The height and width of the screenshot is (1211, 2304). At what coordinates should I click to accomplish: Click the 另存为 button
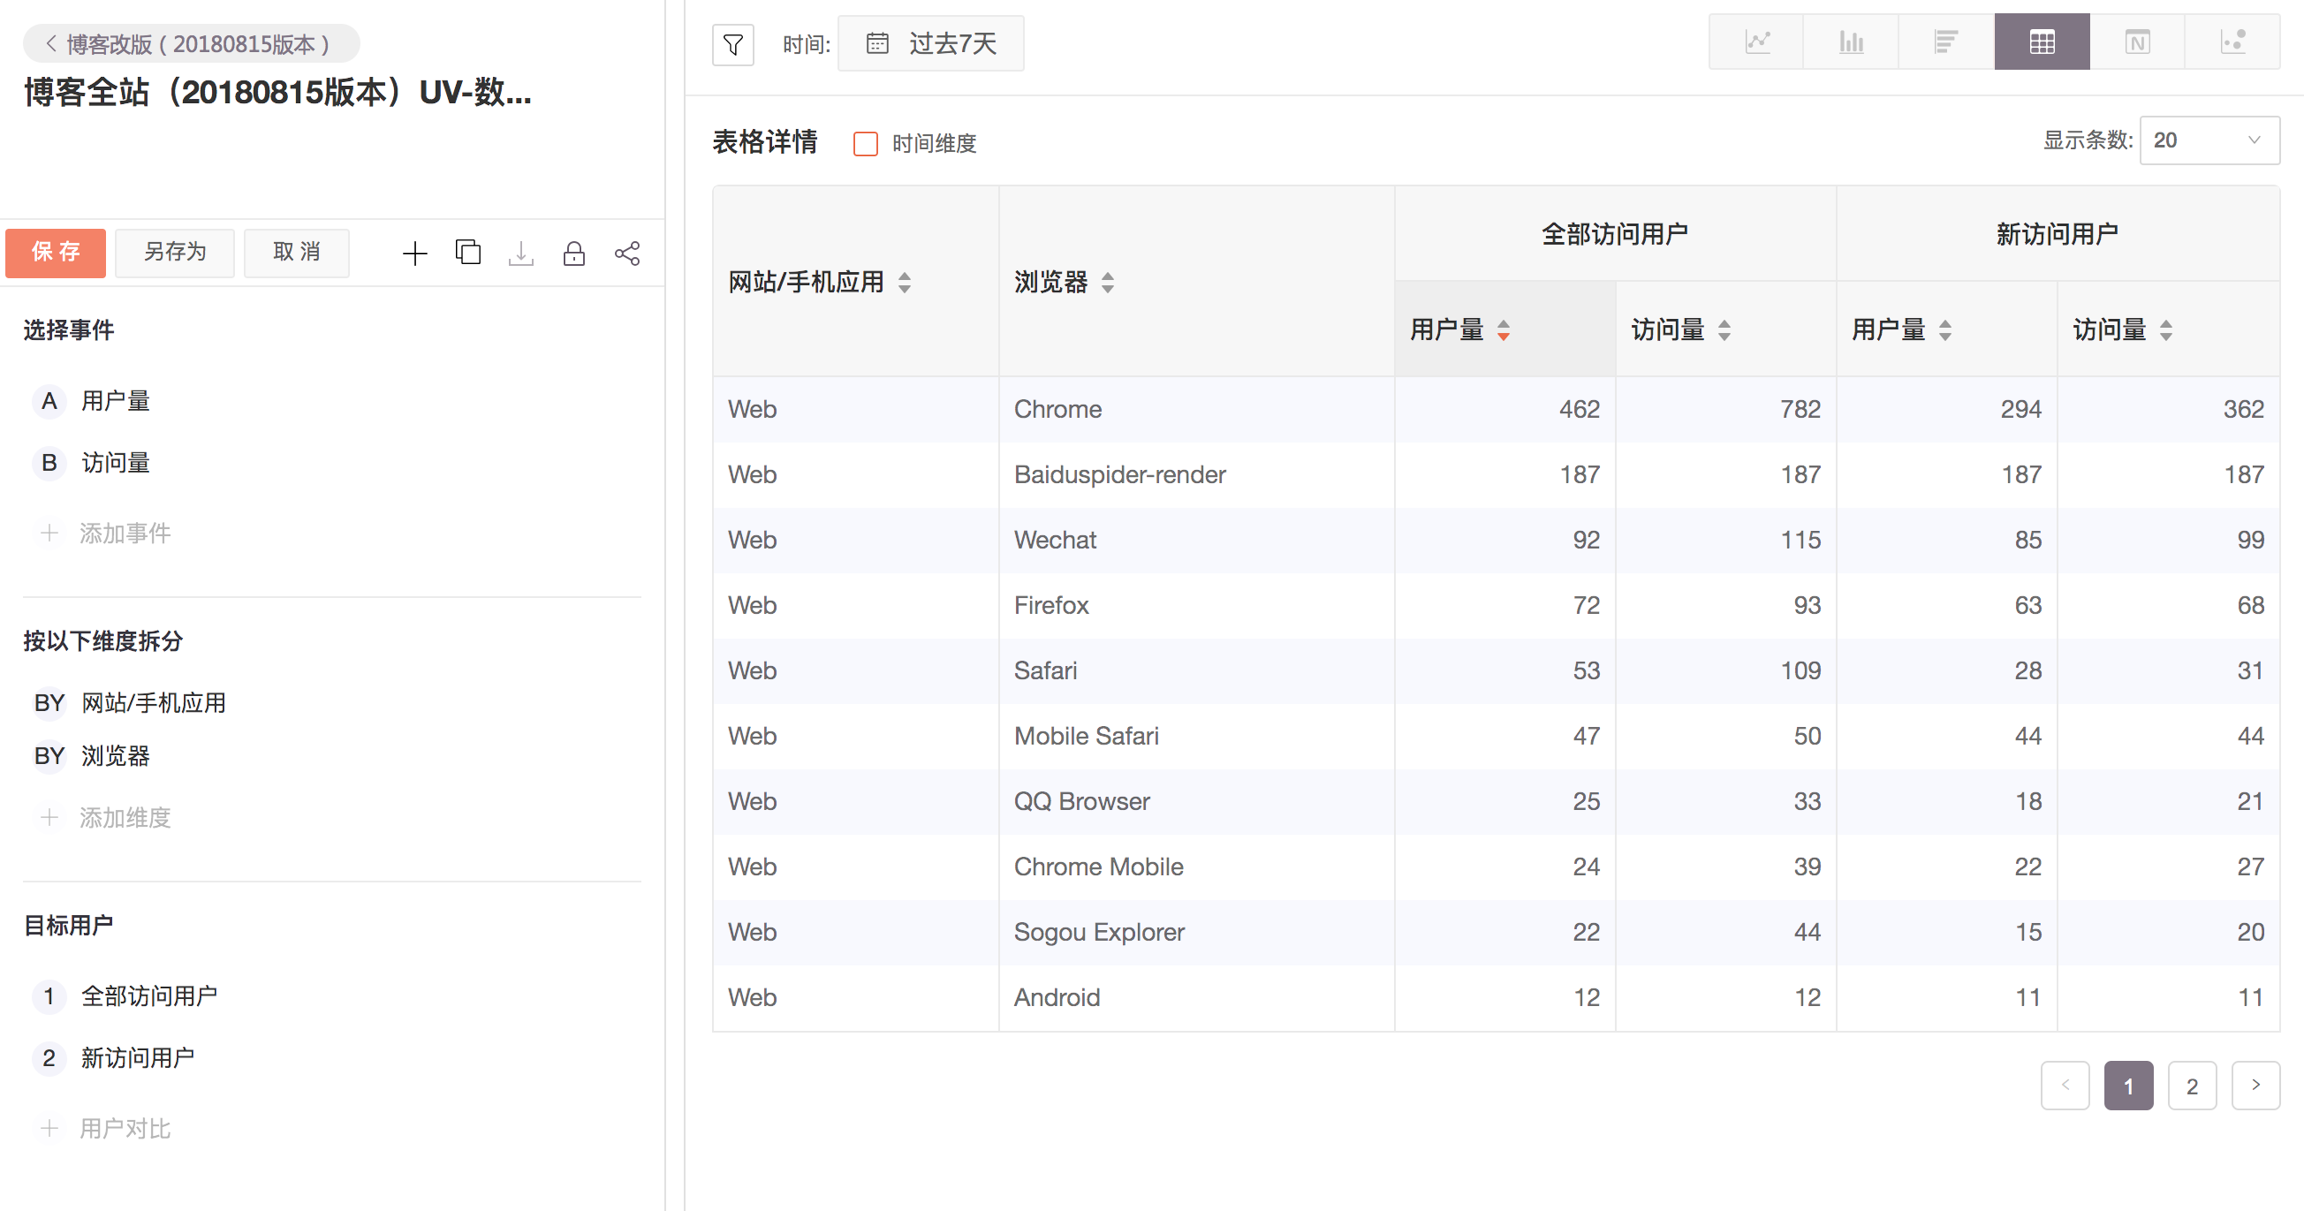(x=175, y=252)
